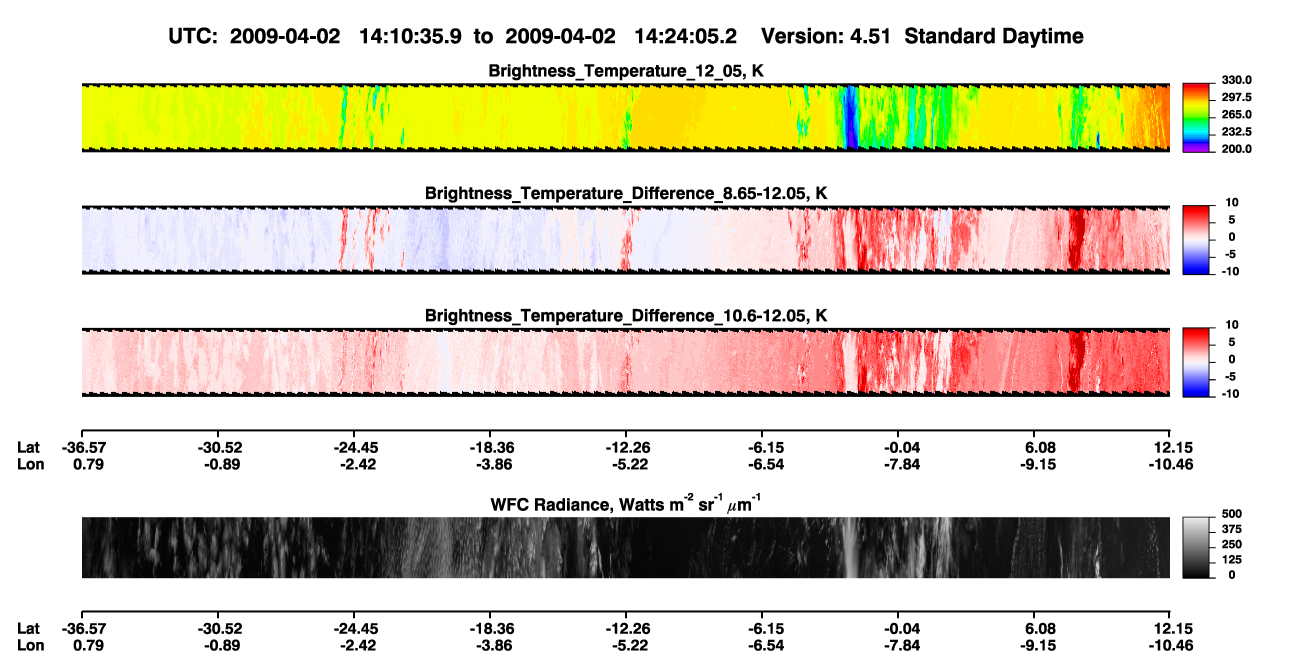Click longitude '-3.86' under the 10.6-12.05 panel
Screen dimensions: 1300x667
490,464
